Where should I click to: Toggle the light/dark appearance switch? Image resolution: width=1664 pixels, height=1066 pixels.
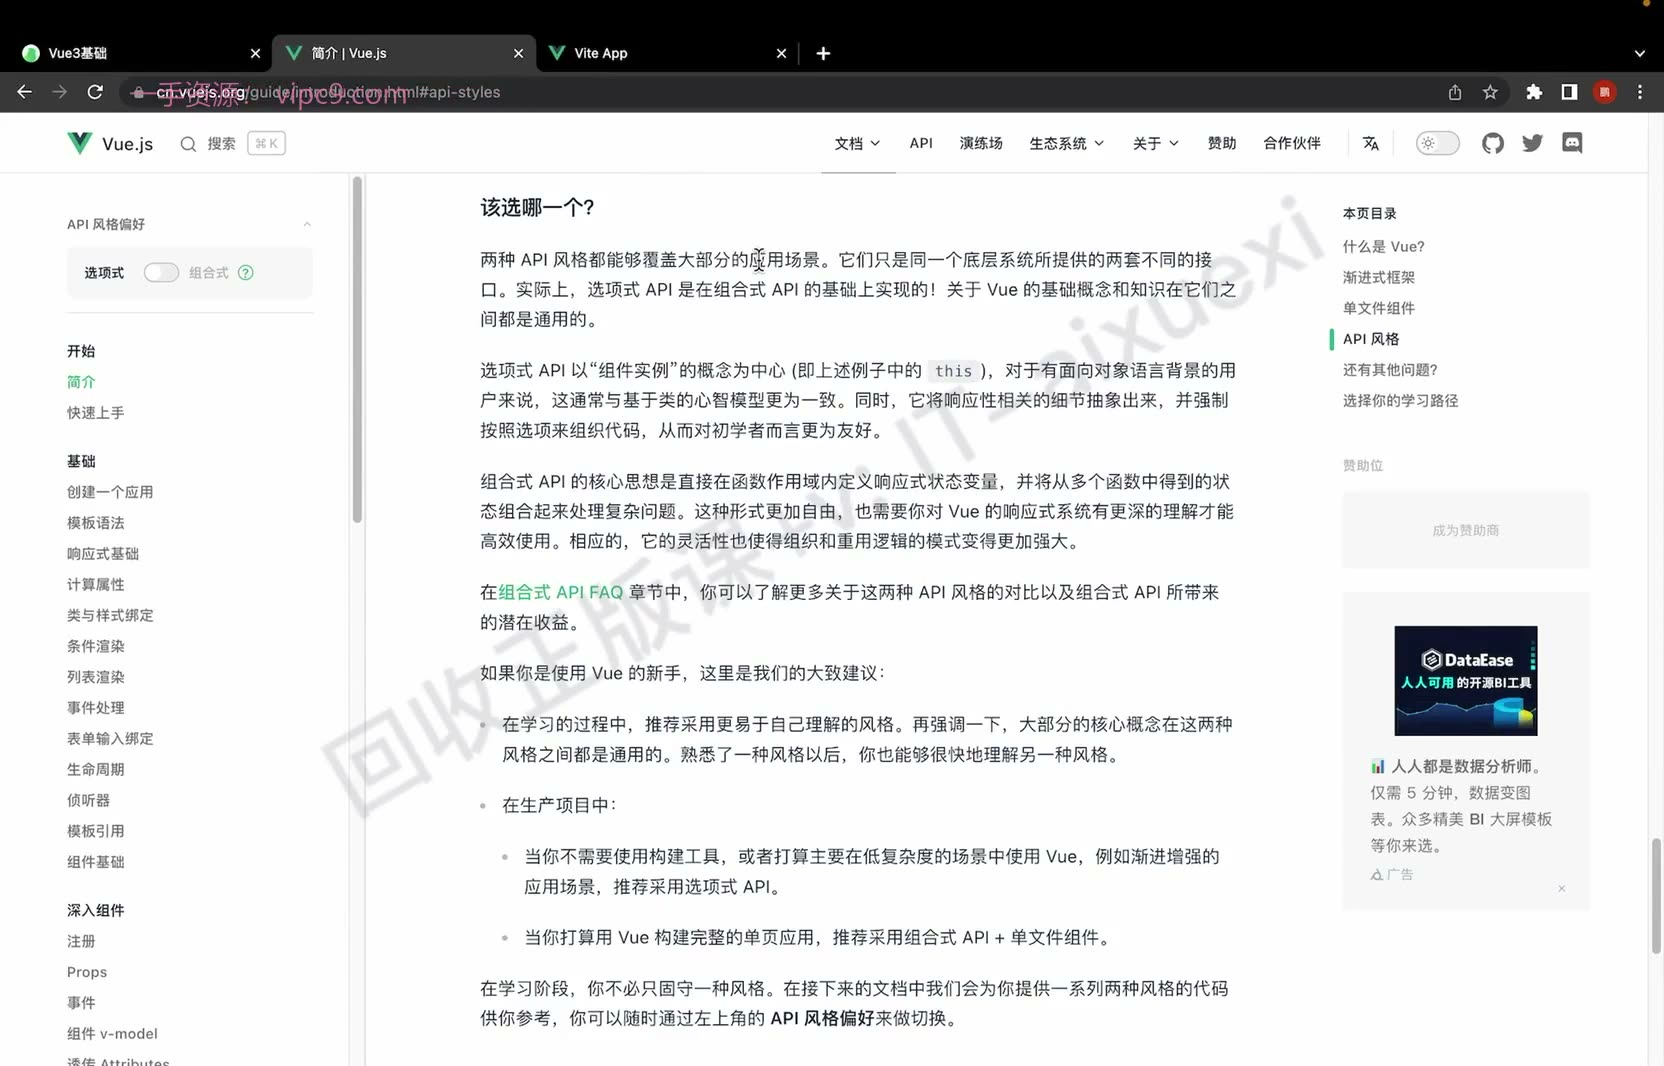point(1437,143)
